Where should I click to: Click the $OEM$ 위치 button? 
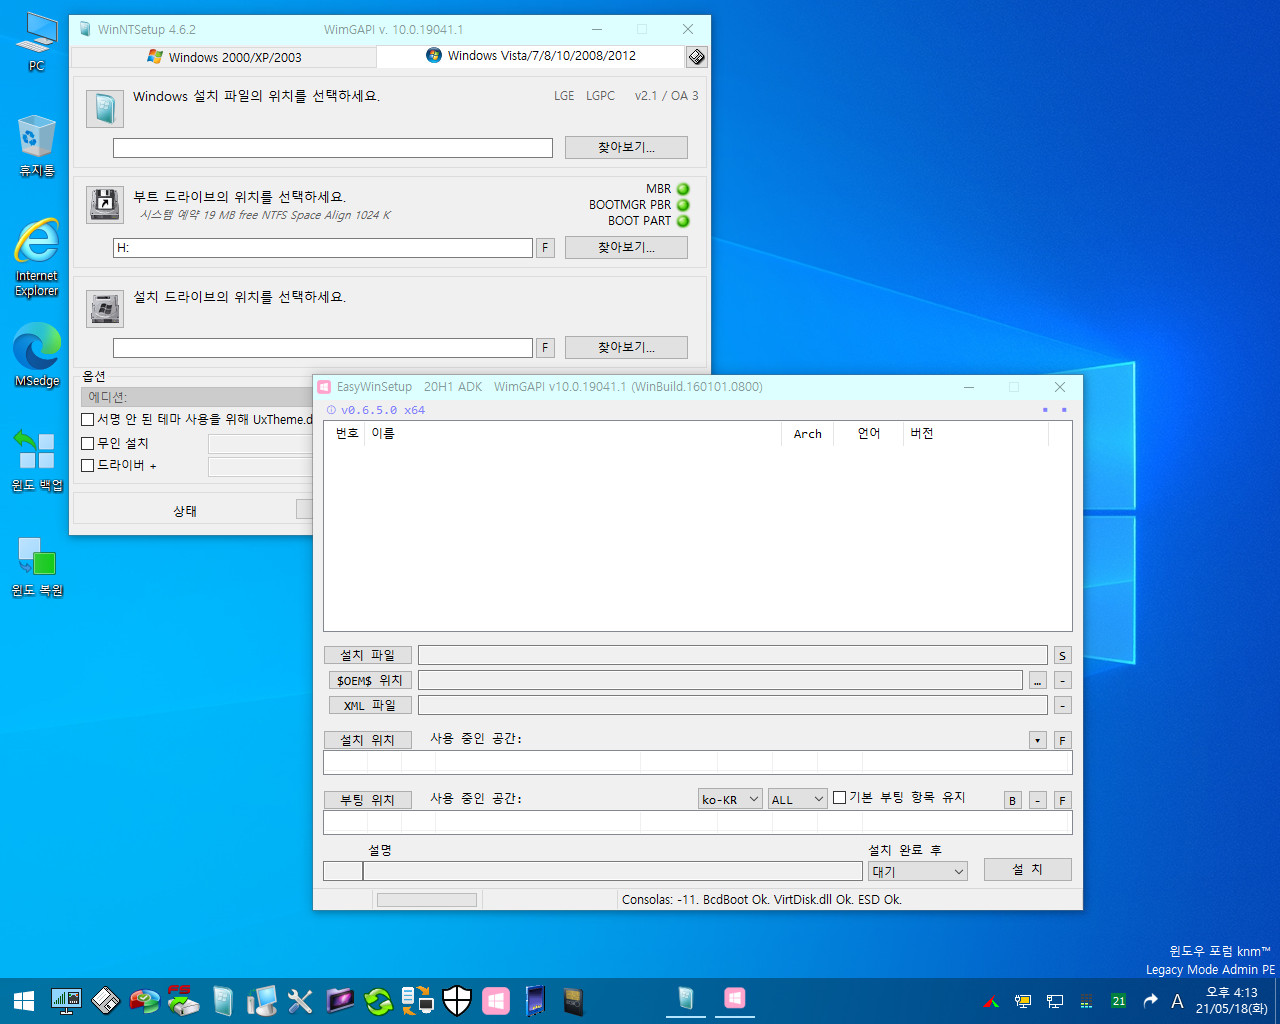pyautogui.click(x=370, y=680)
